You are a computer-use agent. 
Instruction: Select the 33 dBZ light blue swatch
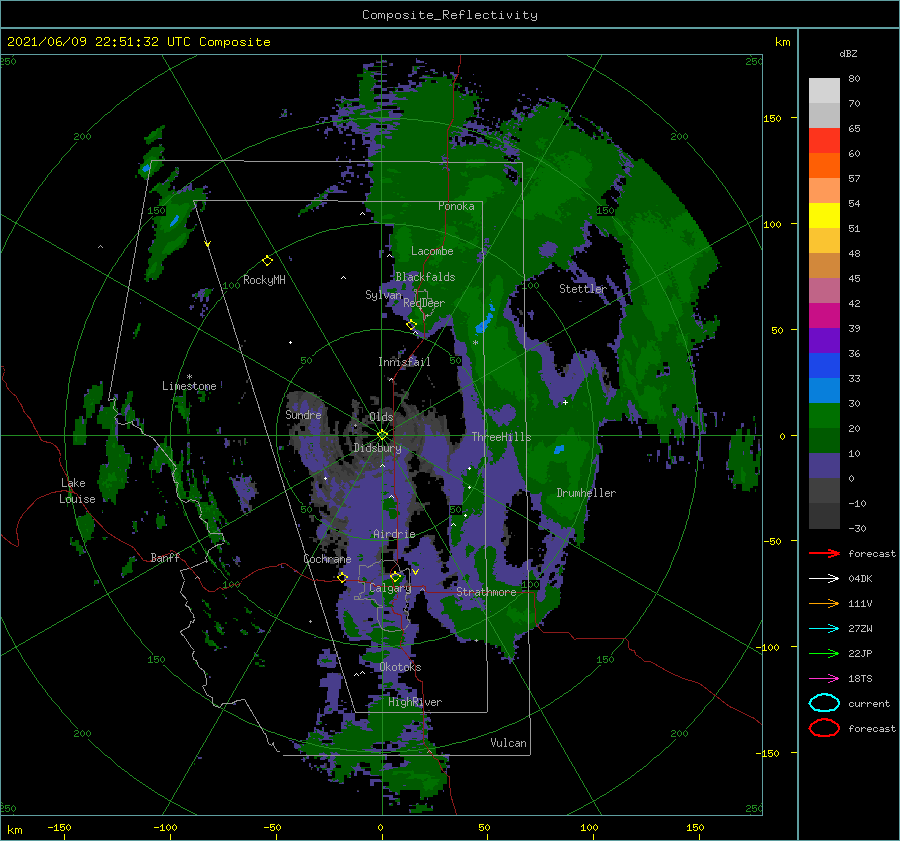pyautogui.click(x=824, y=390)
